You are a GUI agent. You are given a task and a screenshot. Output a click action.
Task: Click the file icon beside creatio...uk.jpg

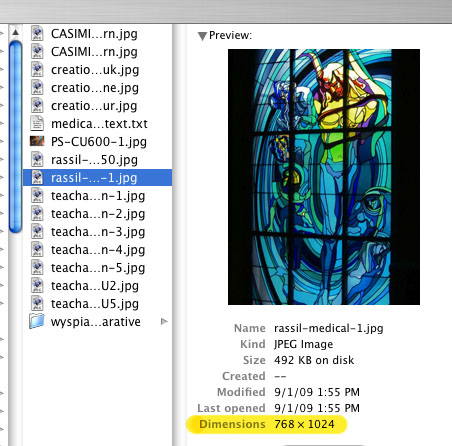pyautogui.click(x=37, y=70)
